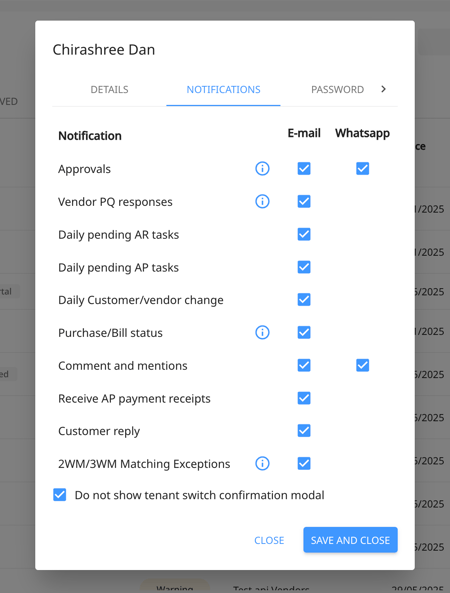Expand more tabs with right chevron arrow
Viewport: 450px width, 593px height.
coord(383,89)
